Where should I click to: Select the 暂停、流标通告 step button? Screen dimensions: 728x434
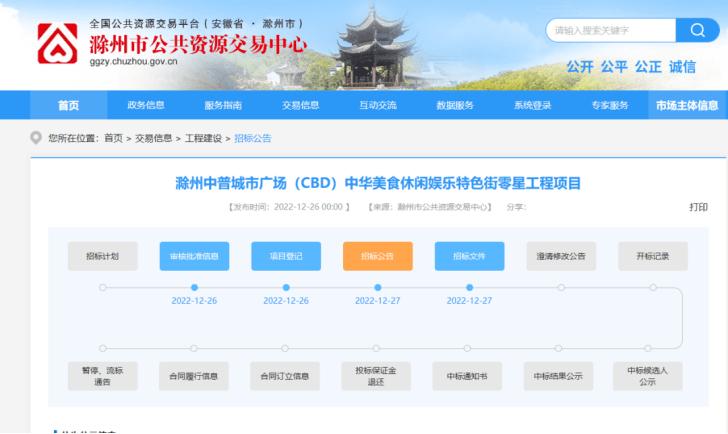103,376
